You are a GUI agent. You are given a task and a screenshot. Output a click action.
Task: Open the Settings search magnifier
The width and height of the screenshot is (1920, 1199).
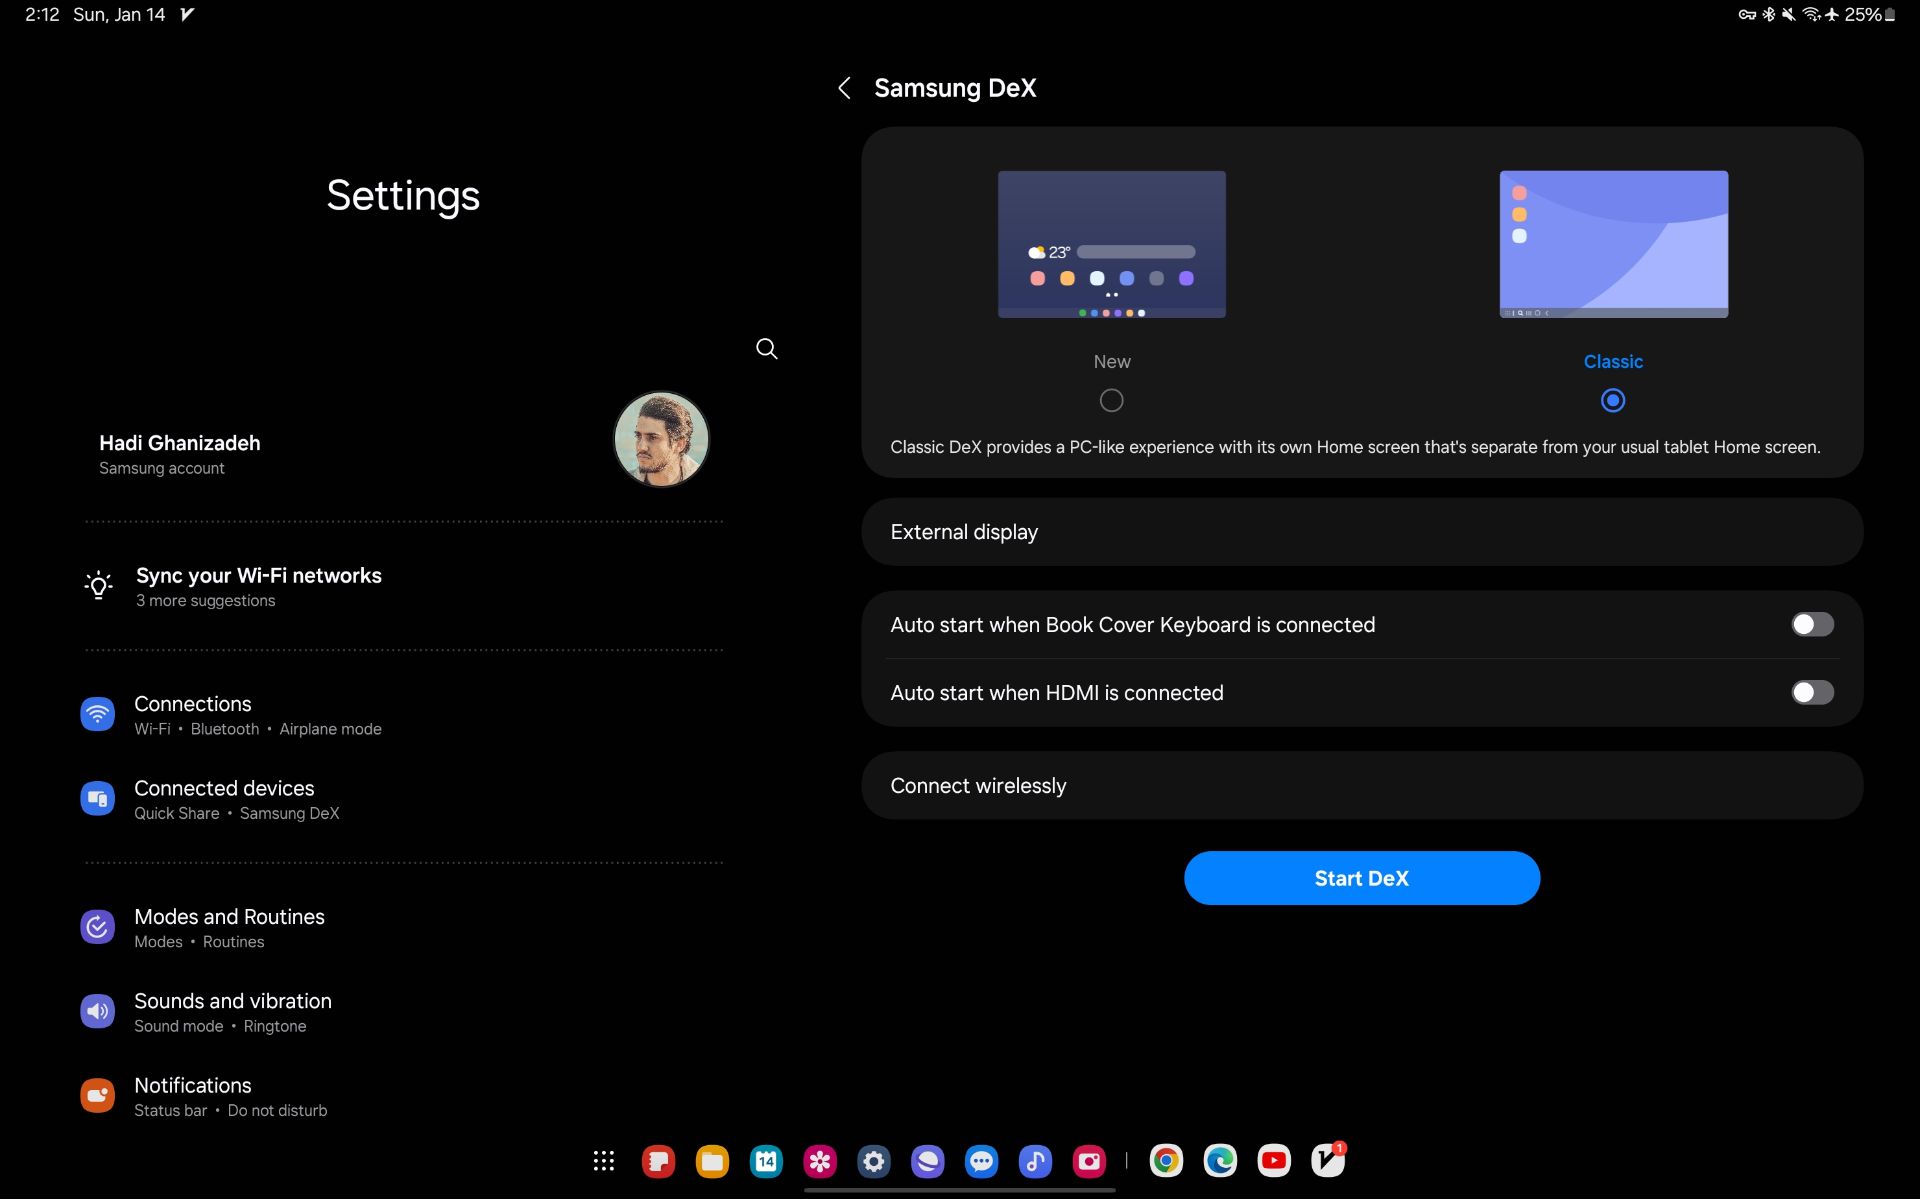click(766, 348)
